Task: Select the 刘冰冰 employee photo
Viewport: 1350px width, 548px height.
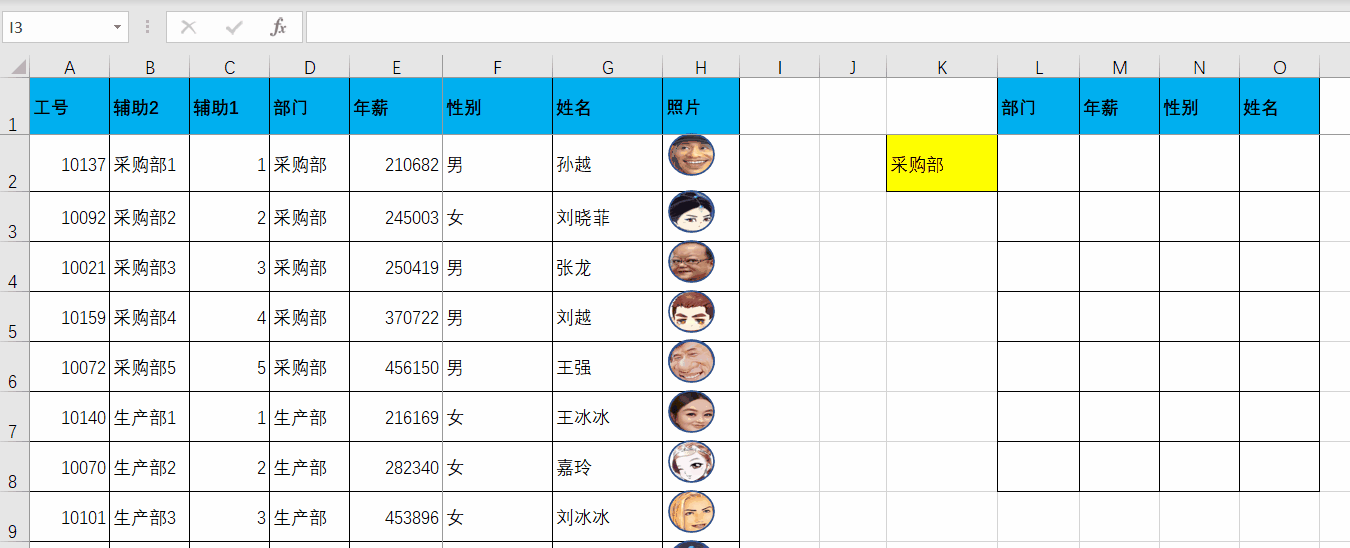Action: tap(691, 512)
